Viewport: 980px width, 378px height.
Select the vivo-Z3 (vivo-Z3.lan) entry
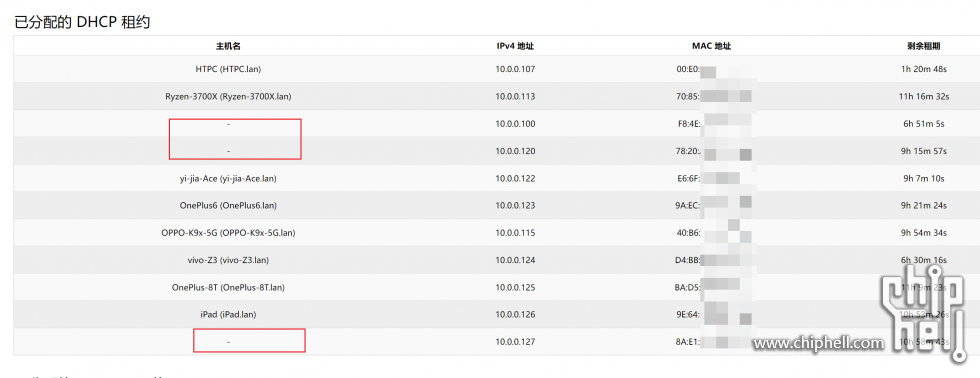coord(228,260)
